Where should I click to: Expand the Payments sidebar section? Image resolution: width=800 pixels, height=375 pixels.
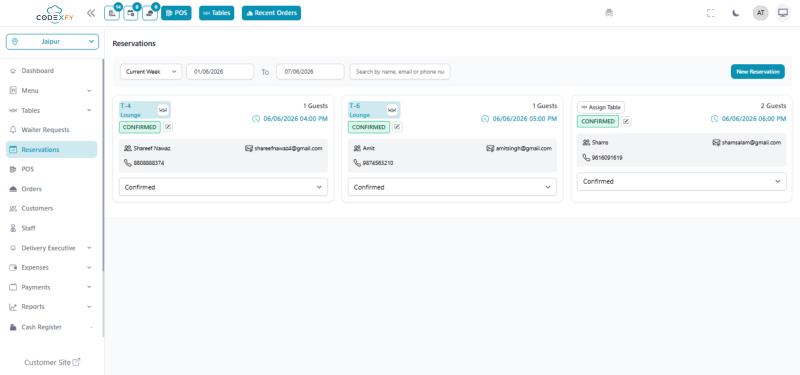tap(52, 287)
